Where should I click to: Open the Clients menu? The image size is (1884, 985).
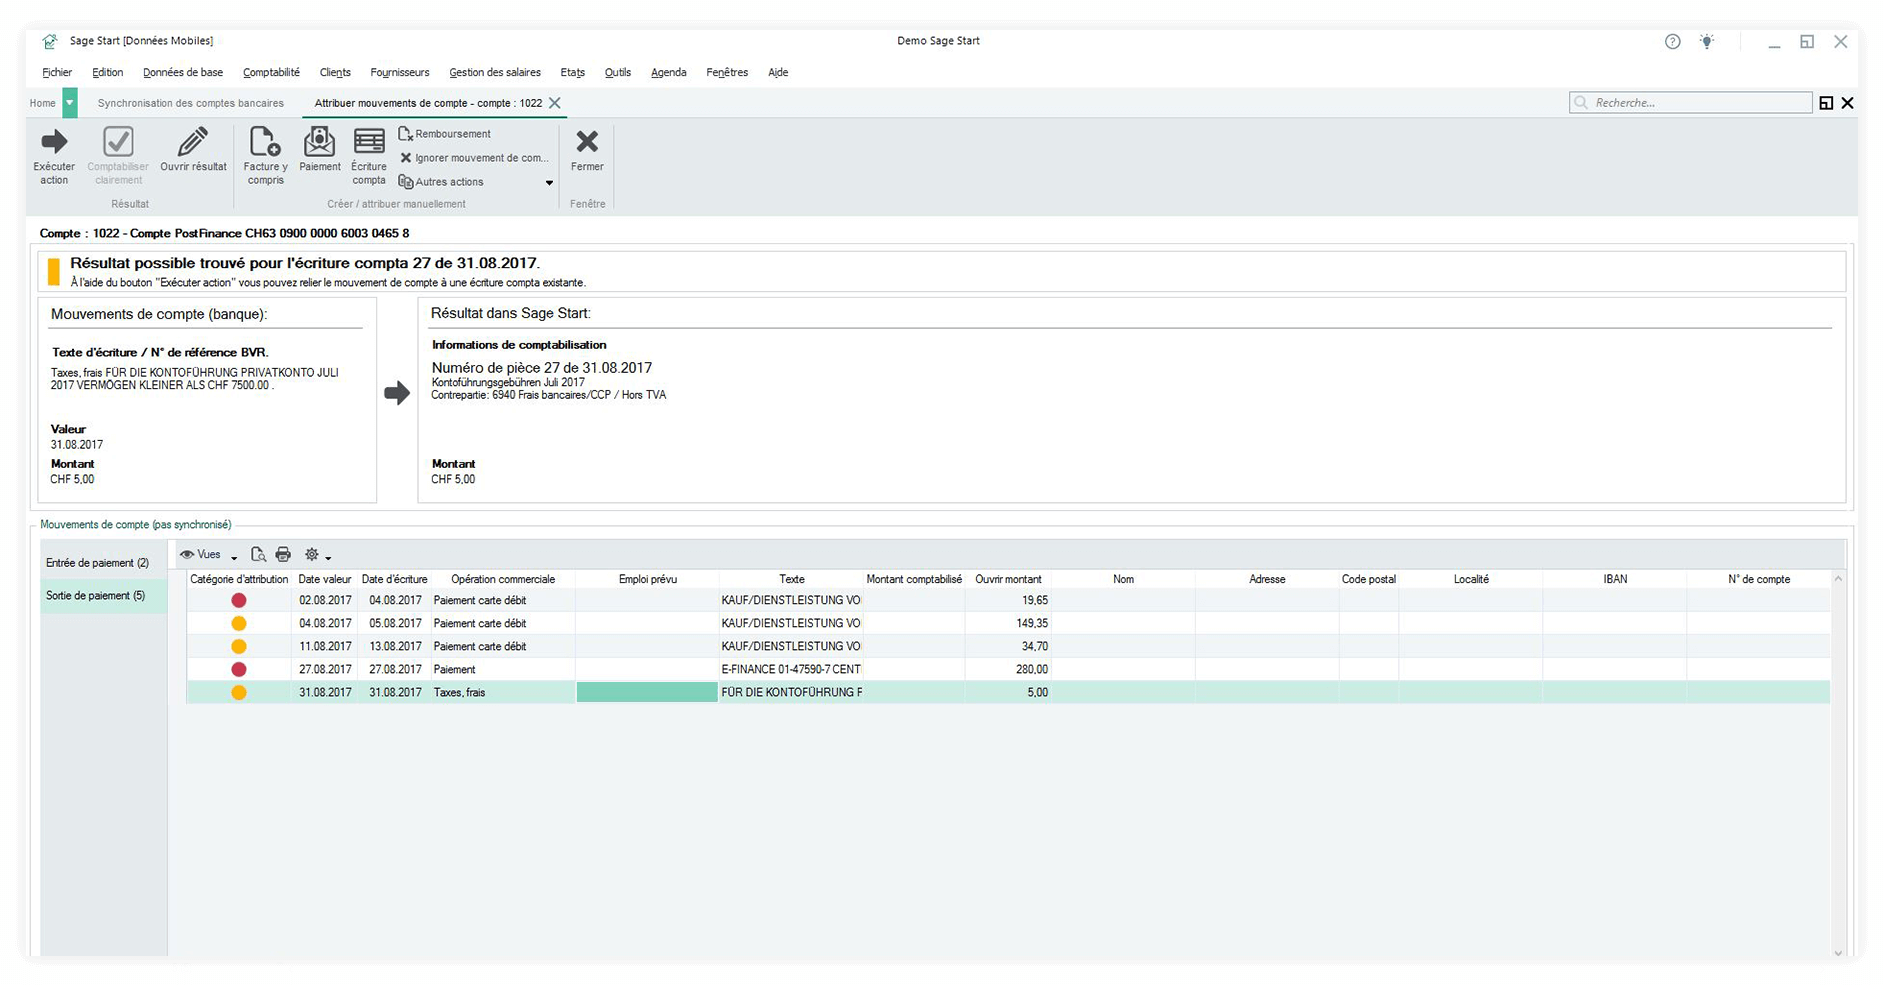pos(335,72)
